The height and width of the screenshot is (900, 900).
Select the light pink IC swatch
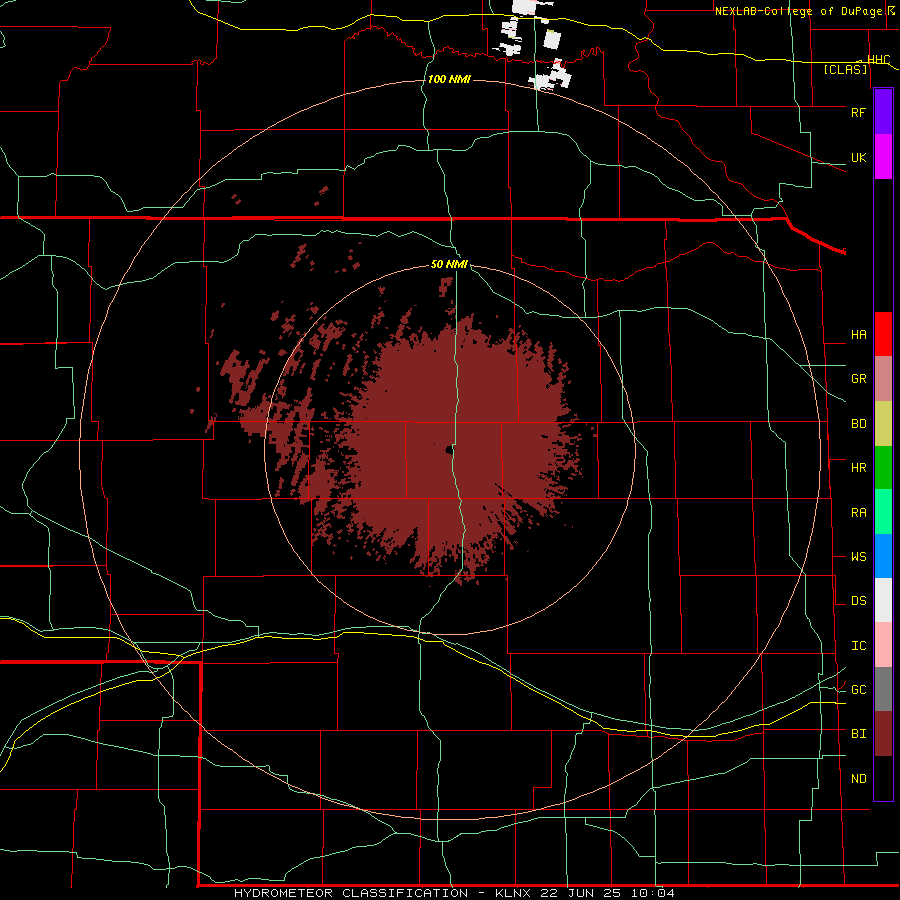883,645
